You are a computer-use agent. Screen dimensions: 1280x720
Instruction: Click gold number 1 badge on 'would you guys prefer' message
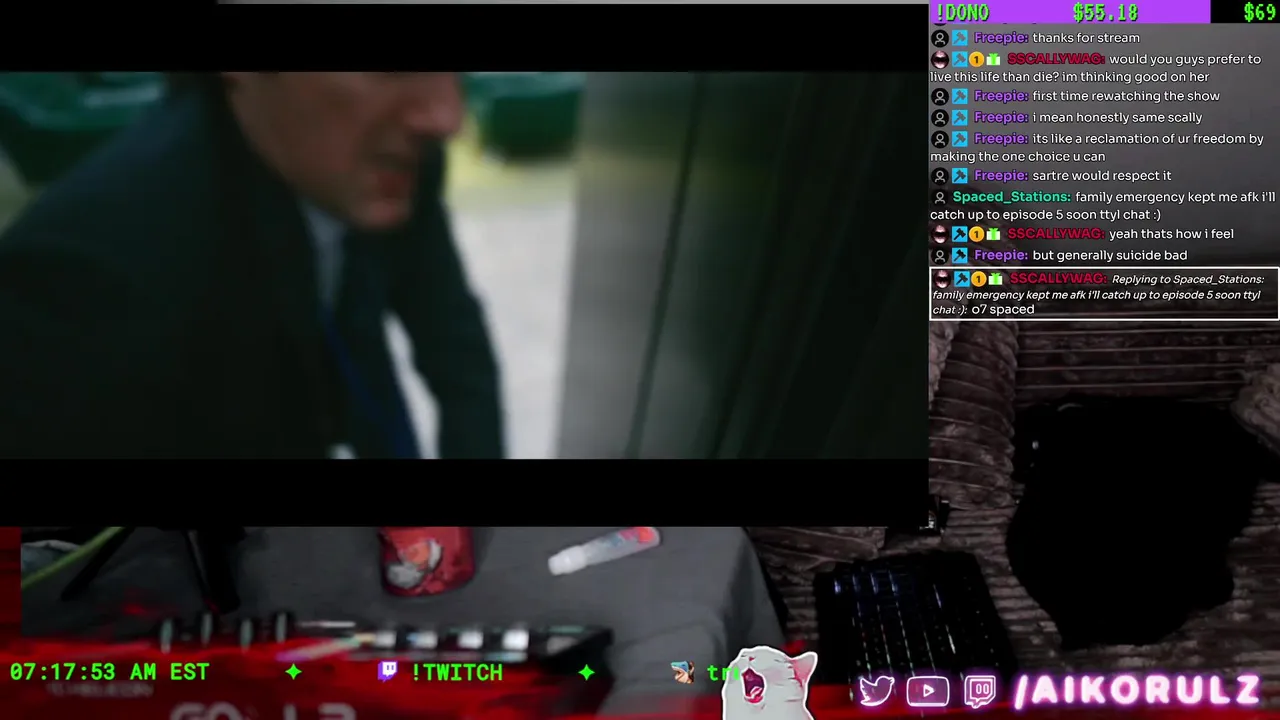[976, 60]
